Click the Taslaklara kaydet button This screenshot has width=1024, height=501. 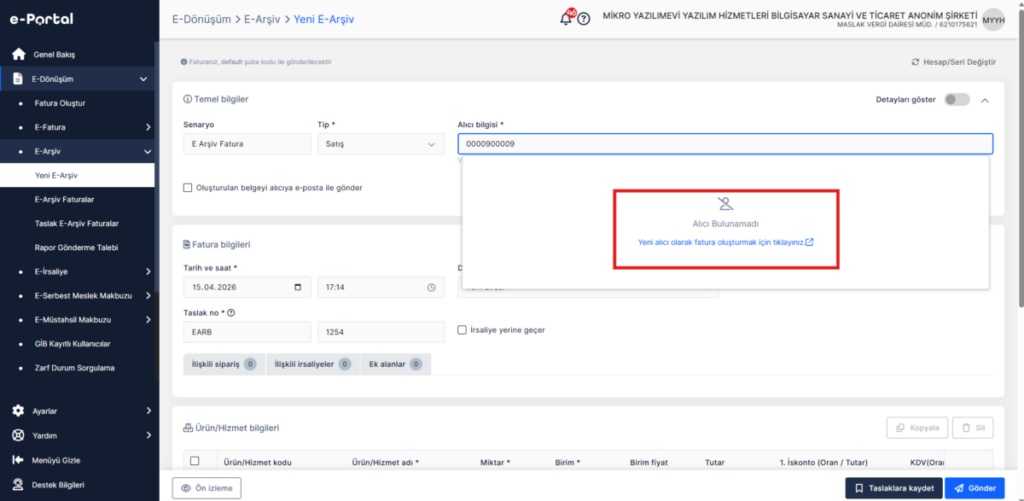[x=893, y=488]
